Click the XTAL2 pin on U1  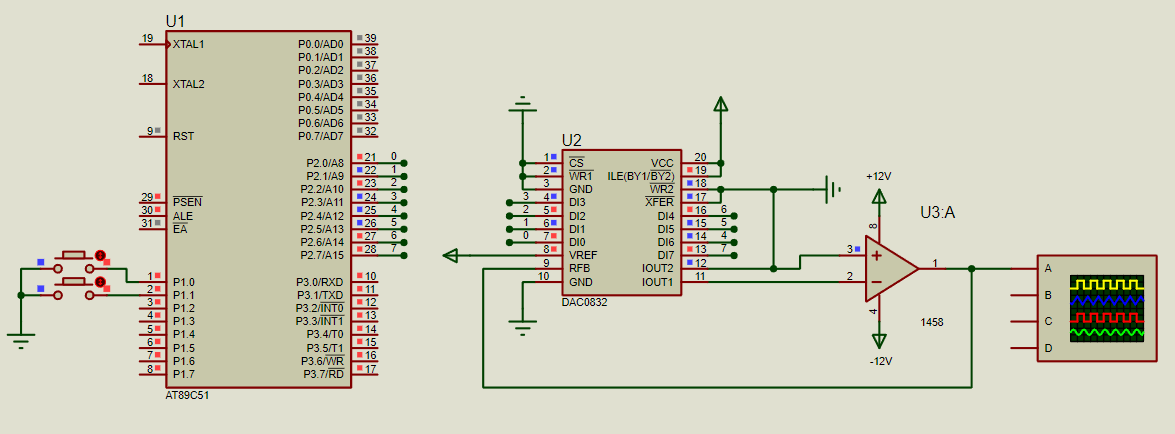(188, 84)
